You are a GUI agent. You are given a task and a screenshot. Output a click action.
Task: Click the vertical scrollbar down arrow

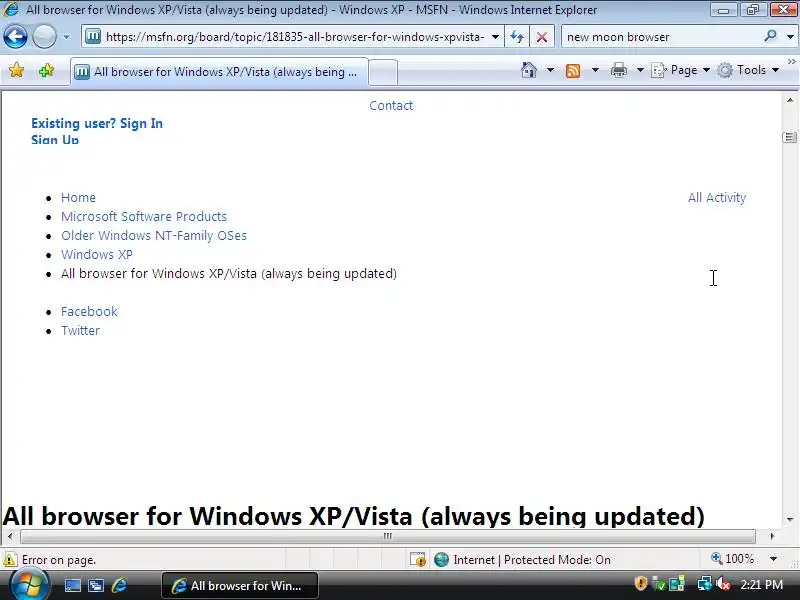point(790,519)
